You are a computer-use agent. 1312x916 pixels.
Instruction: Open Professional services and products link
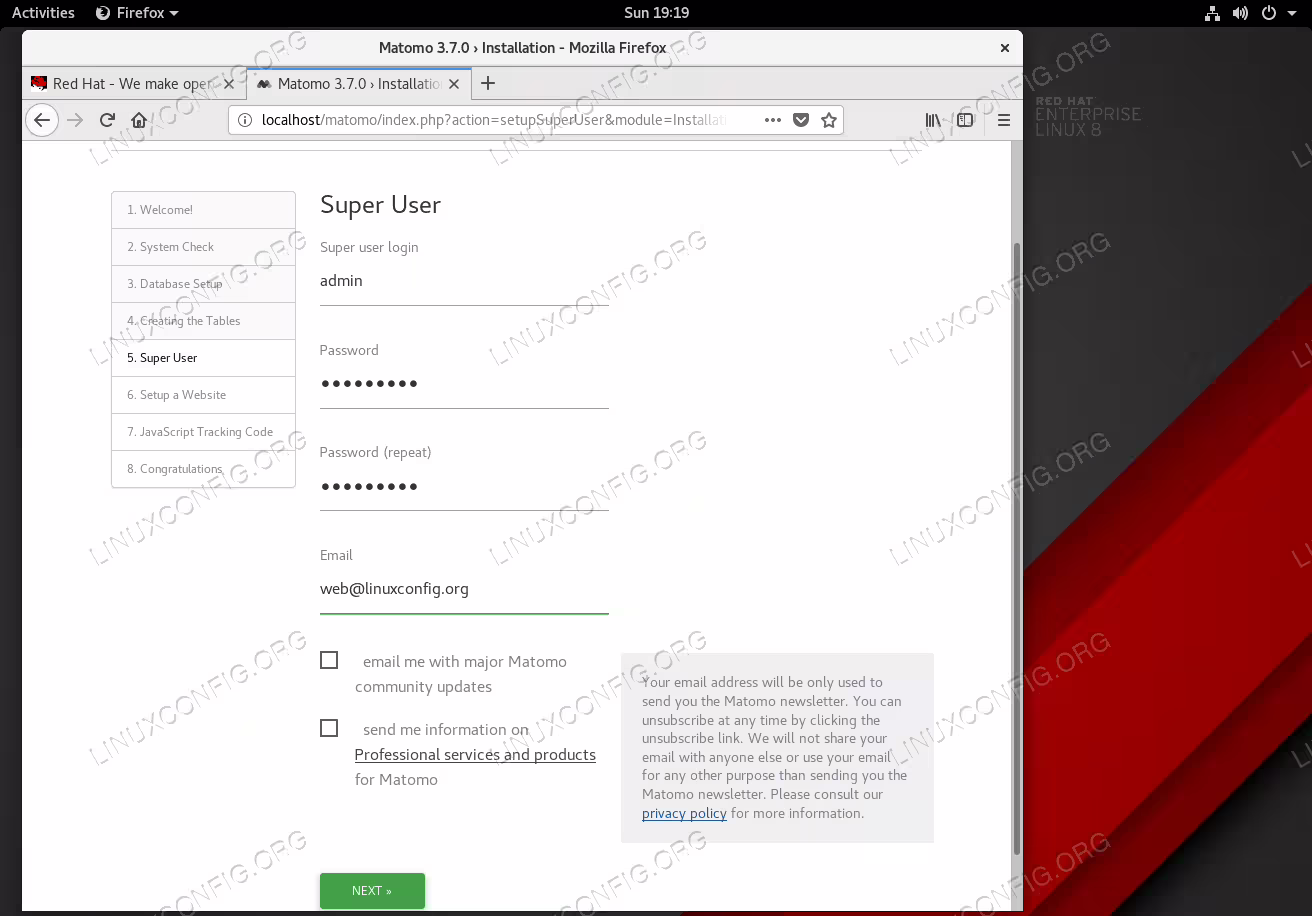pos(475,755)
